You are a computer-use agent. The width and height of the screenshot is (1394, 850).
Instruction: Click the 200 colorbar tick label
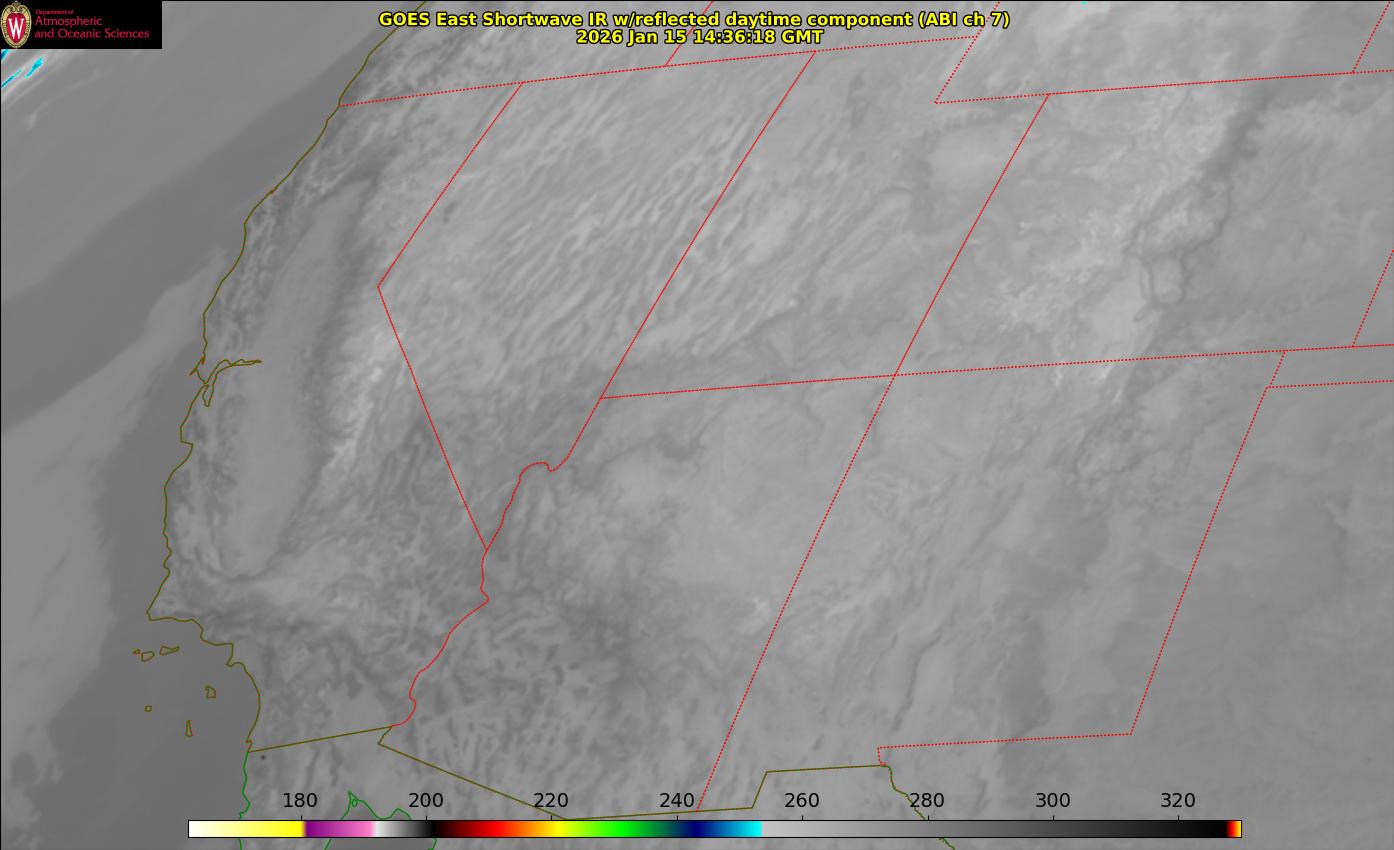[426, 800]
